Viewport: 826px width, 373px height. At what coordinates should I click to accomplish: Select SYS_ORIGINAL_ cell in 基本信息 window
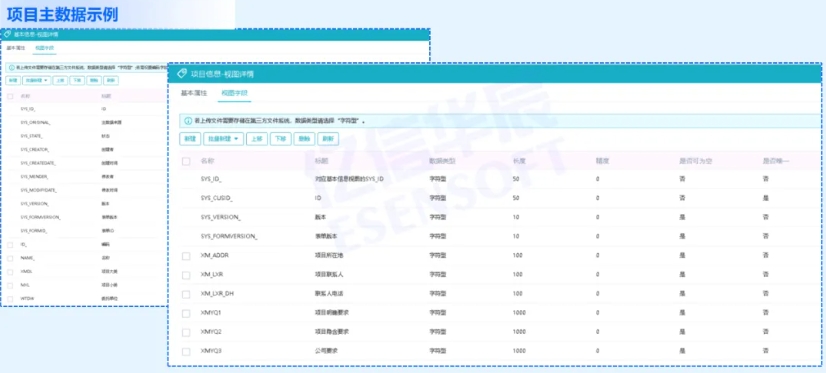(35, 122)
